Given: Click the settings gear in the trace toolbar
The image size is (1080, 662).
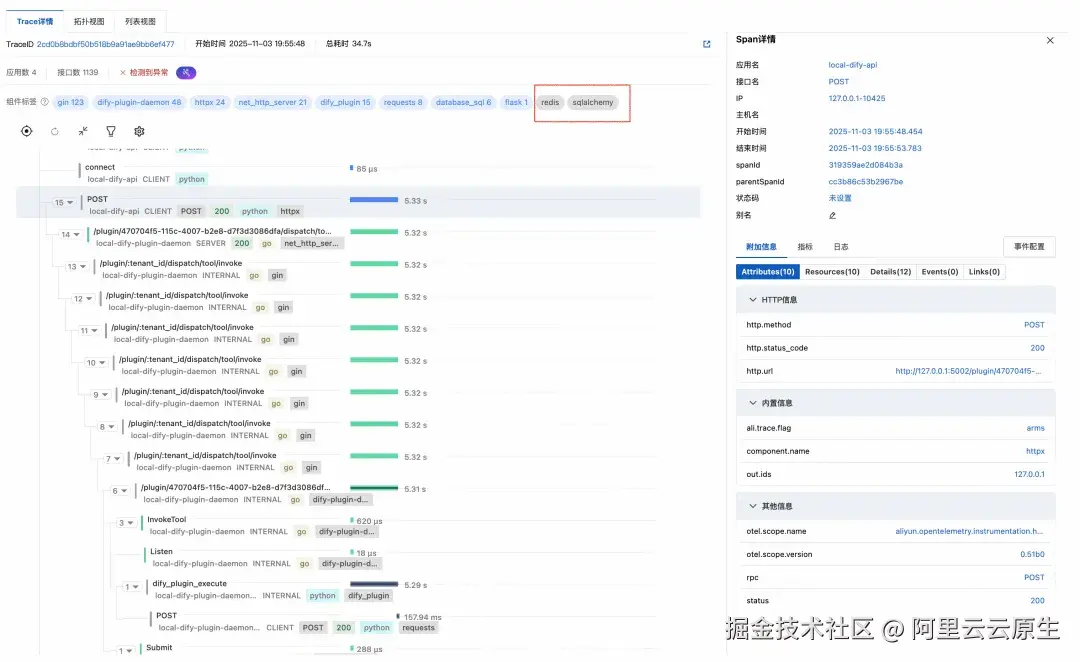Looking at the screenshot, I should [x=139, y=131].
